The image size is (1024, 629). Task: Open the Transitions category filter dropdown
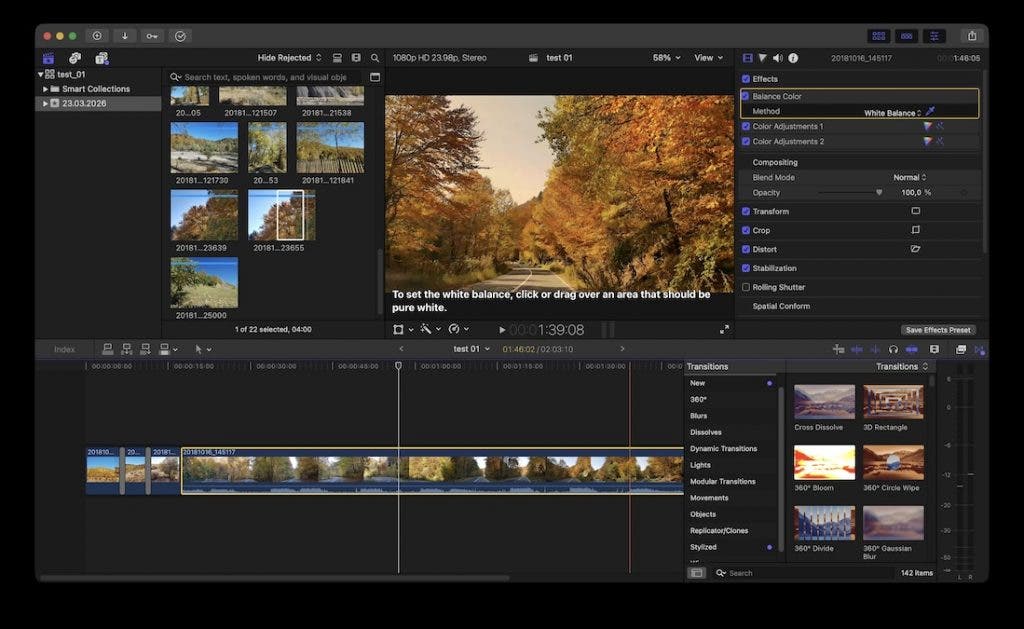pos(902,366)
